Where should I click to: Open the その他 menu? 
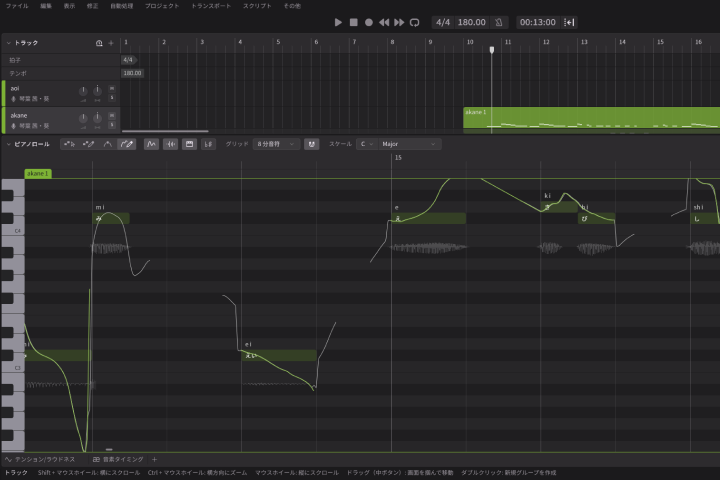pos(292,6)
